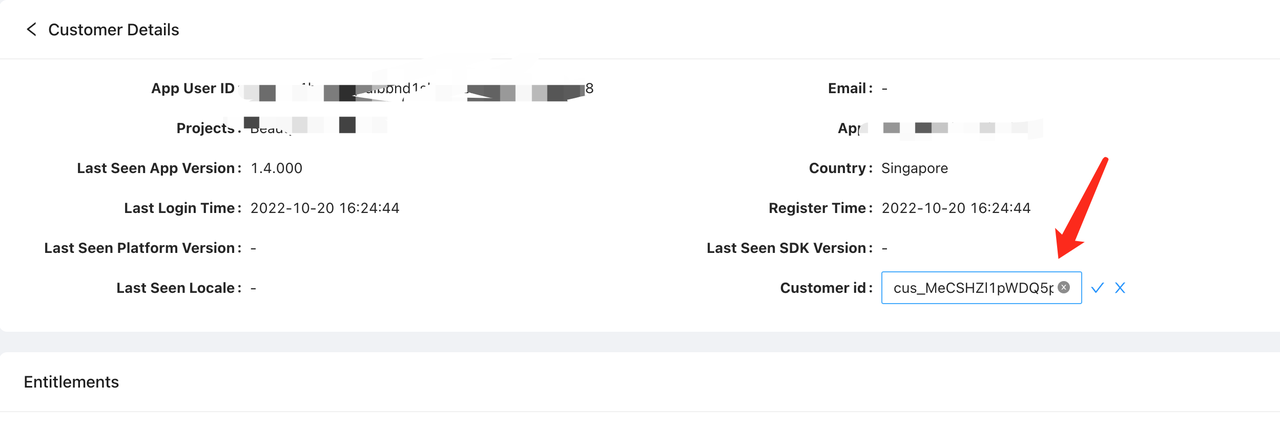Click the Customer id label
The height and width of the screenshot is (428, 1280).
click(825, 288)
